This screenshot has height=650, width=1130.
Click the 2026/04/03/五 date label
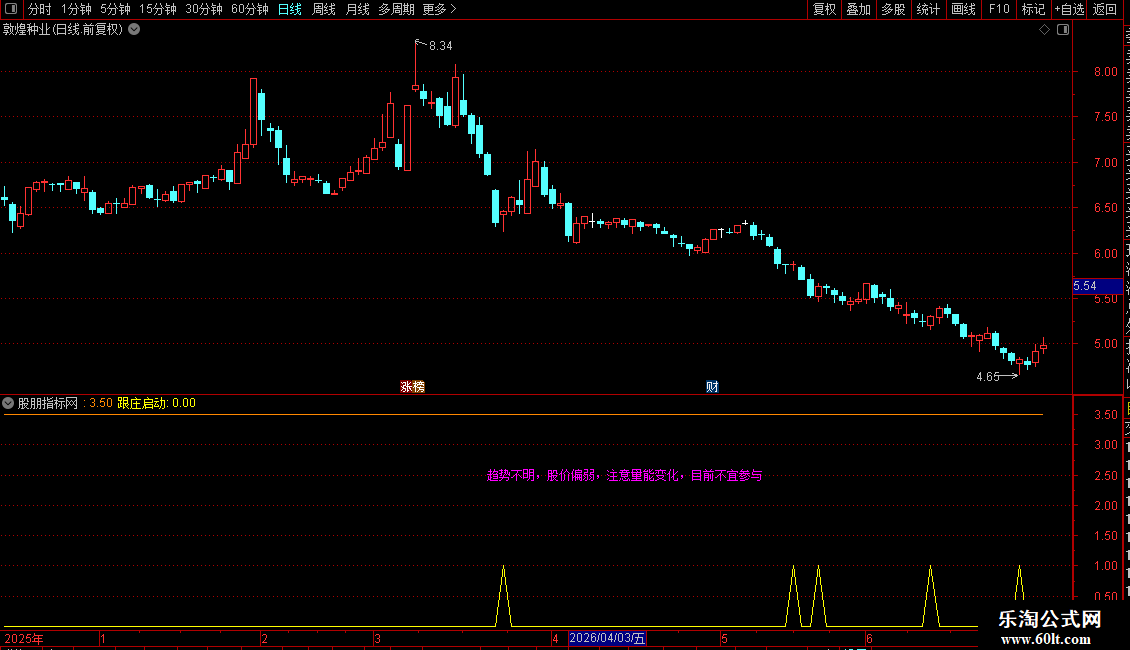point(607,638)
